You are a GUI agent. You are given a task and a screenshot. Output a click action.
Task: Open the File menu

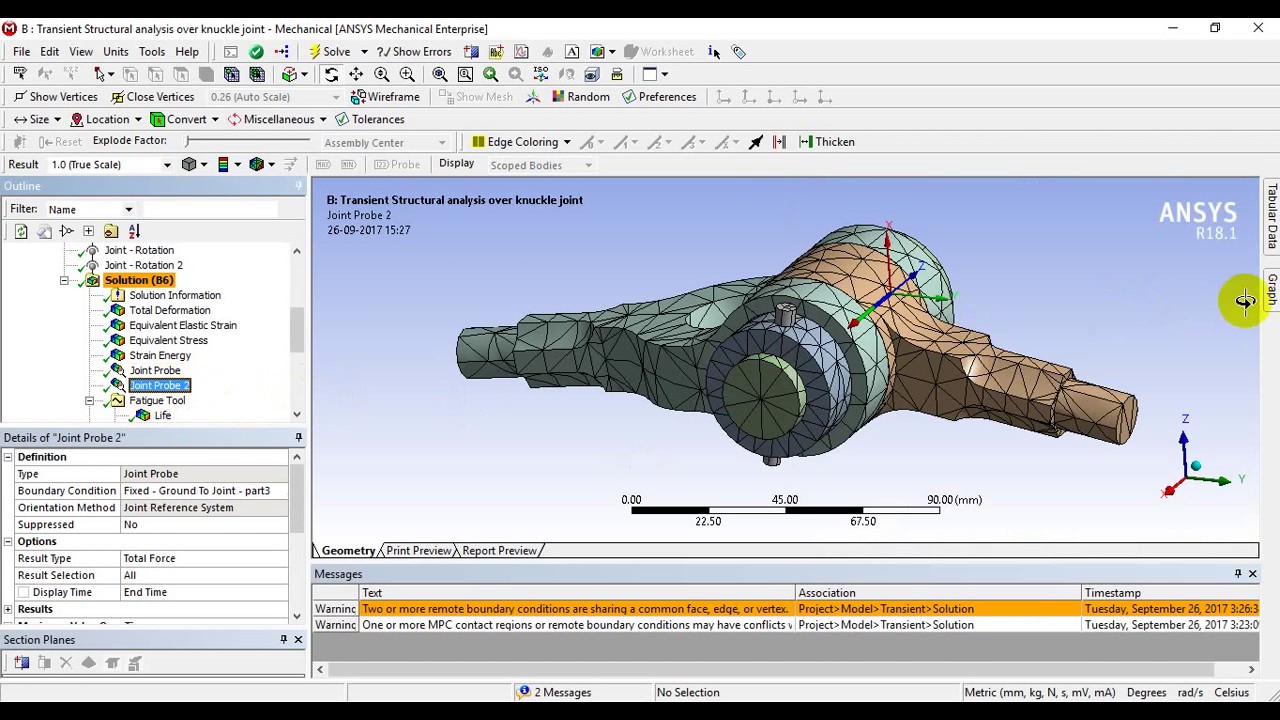22,52
